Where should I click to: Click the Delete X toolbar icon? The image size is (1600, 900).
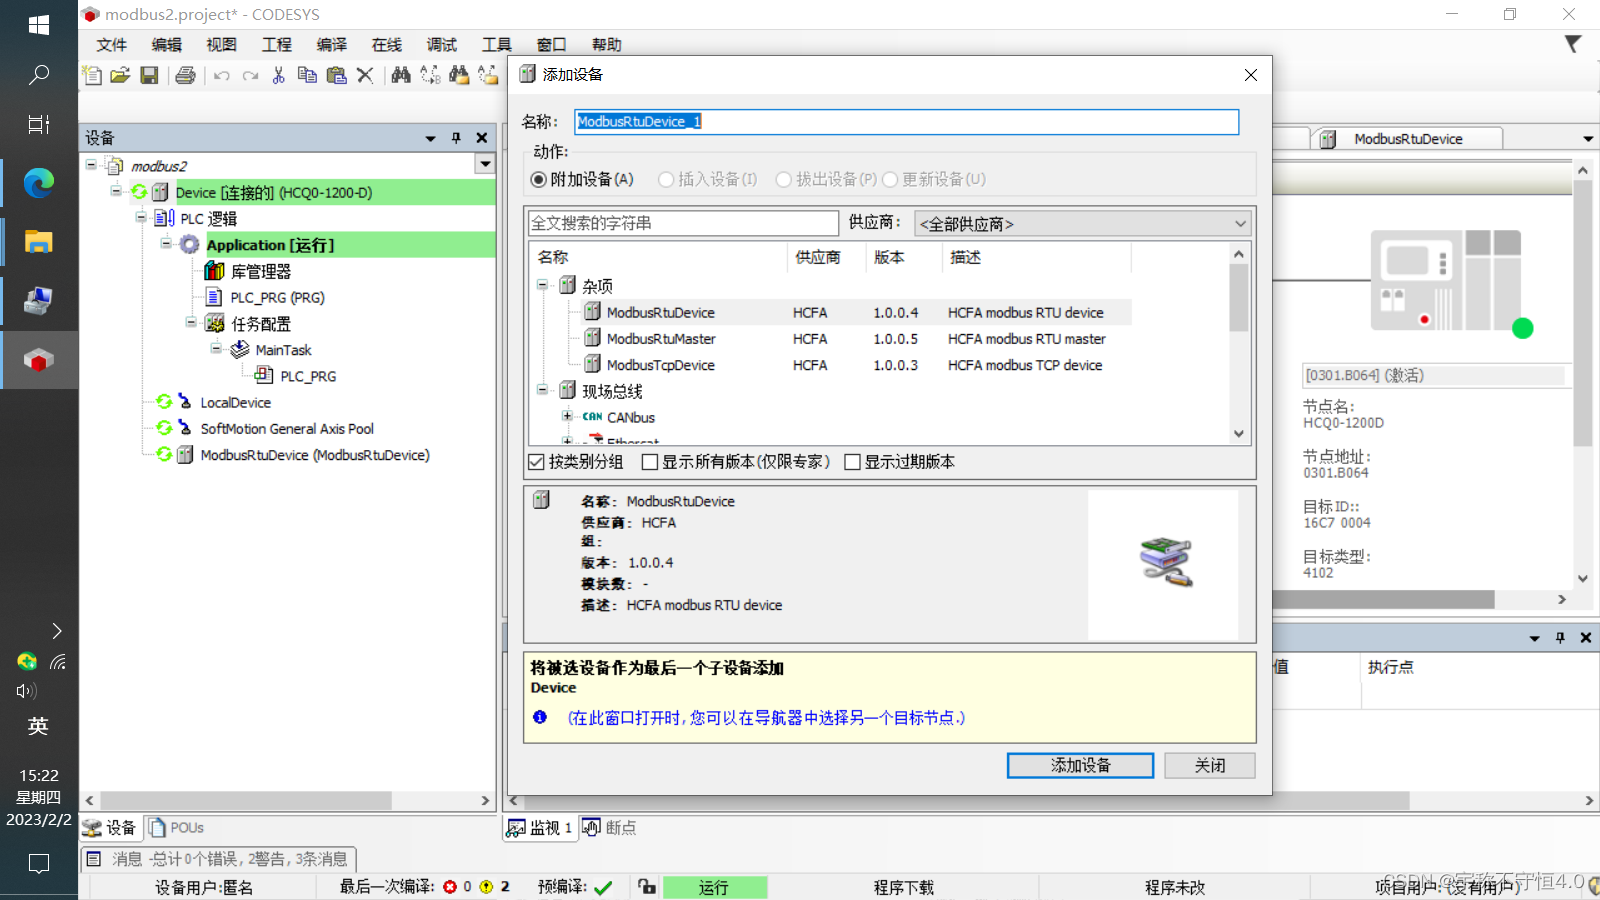click(365, 75)
